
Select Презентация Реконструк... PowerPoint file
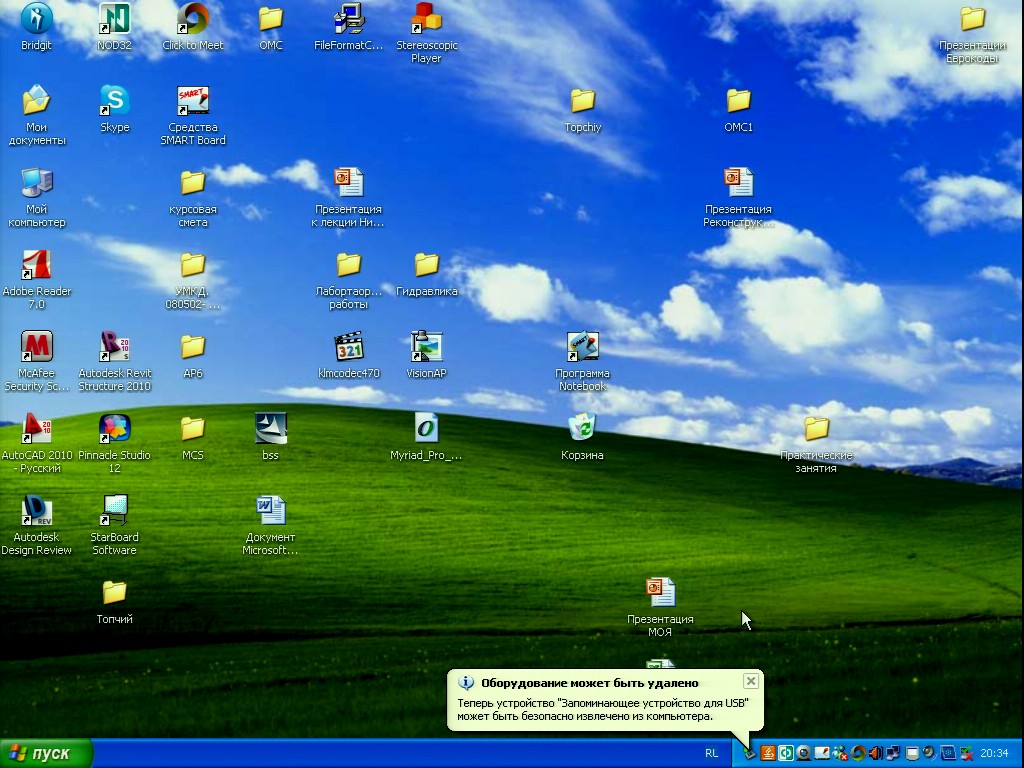coord(739,197)
